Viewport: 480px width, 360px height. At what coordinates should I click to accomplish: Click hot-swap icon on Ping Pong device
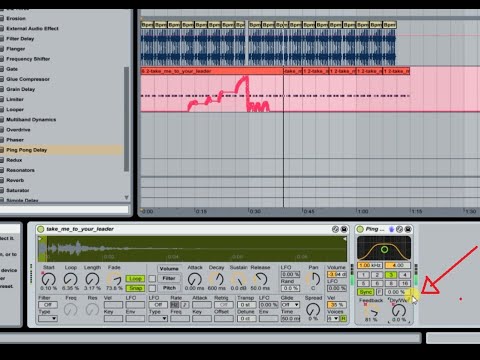click(x=399, y=229)
